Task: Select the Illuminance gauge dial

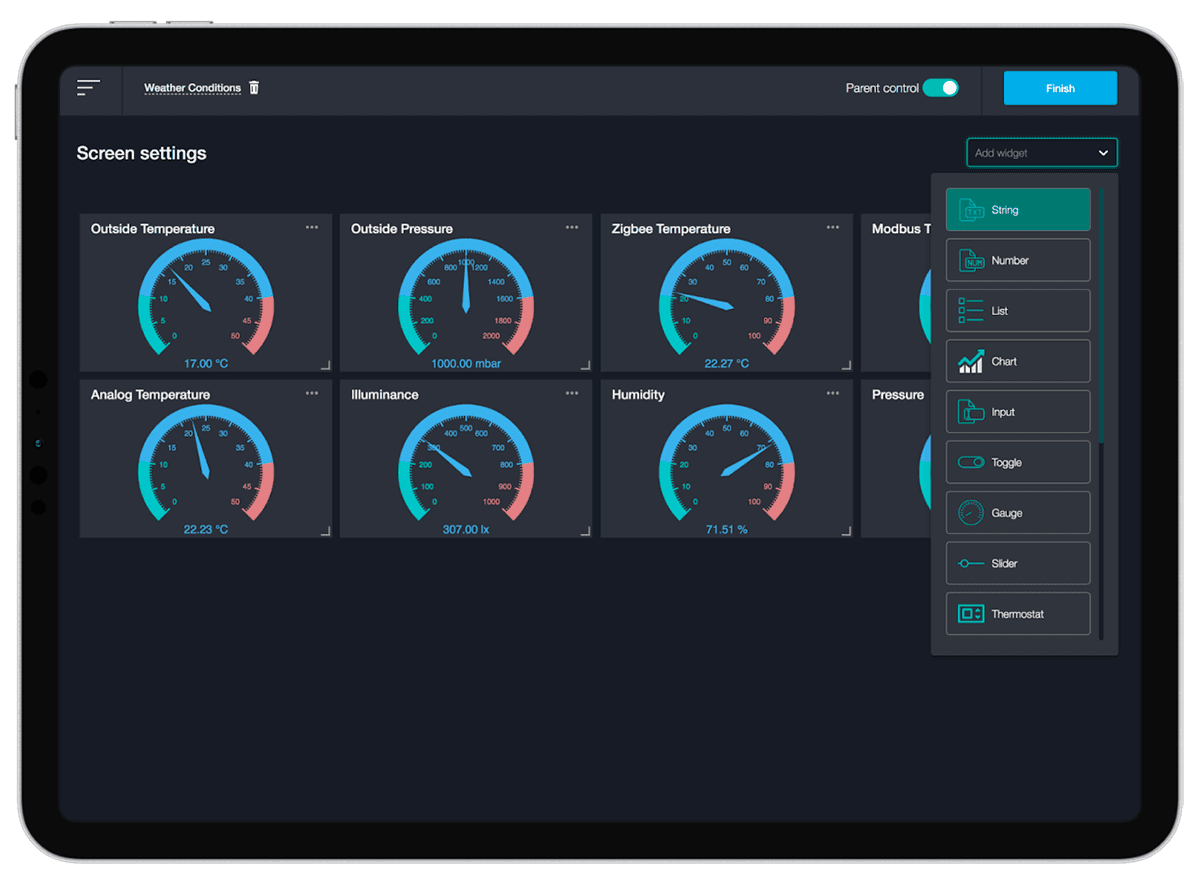Action: tap(466, 464)
